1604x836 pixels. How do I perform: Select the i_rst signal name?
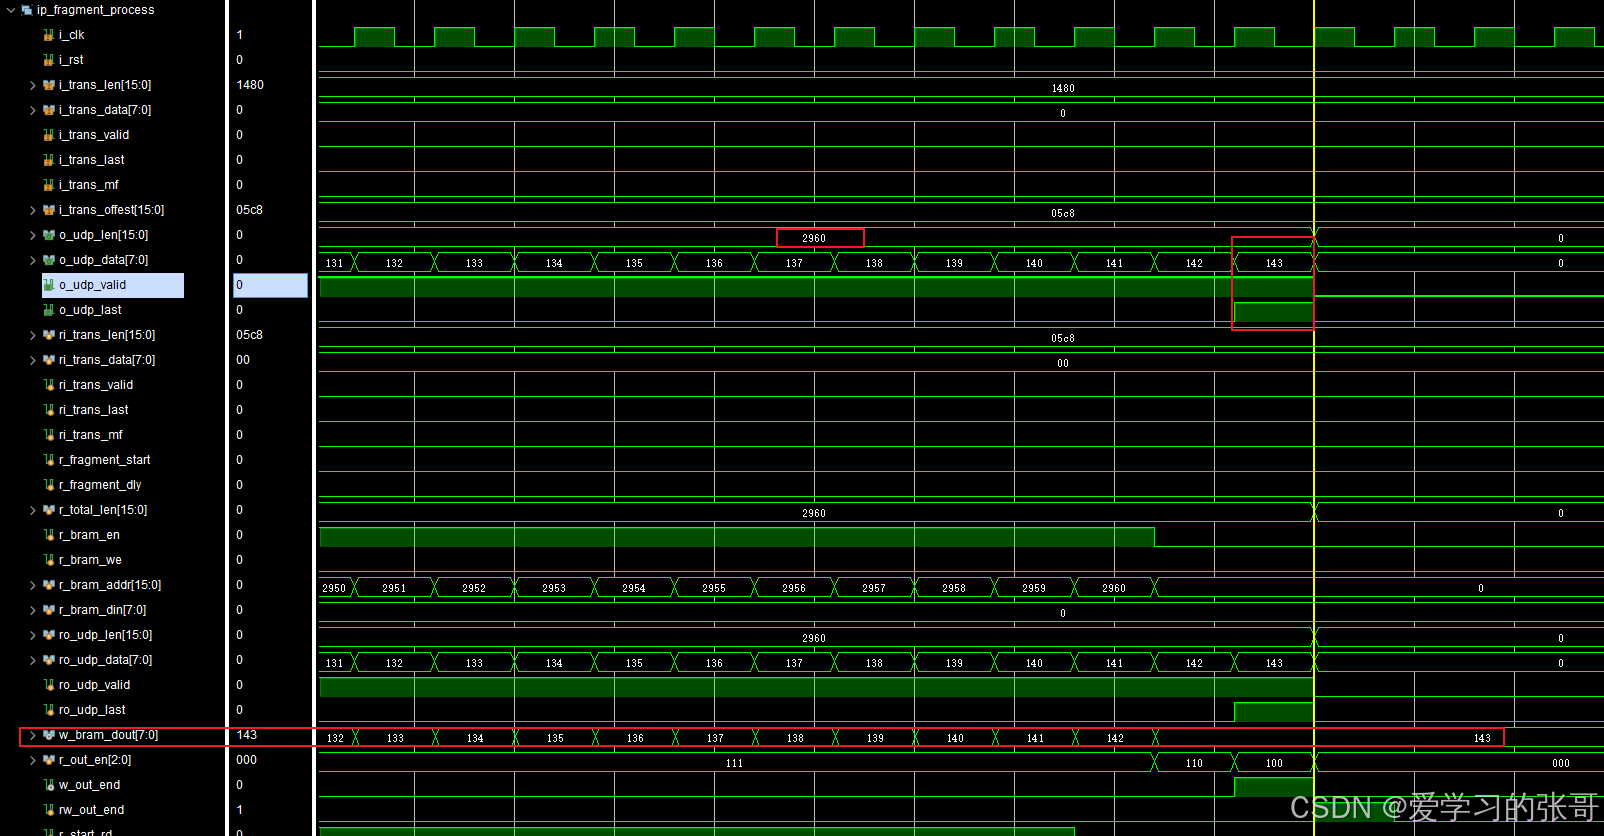pos(71,60)
